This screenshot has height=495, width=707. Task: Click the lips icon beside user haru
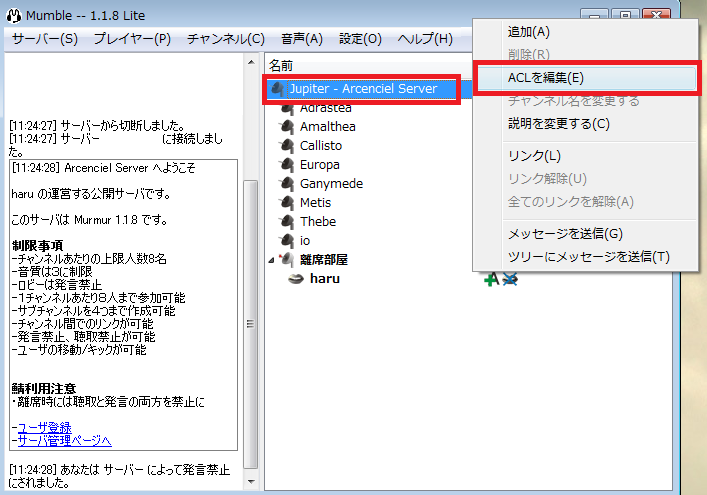[296, 279]
